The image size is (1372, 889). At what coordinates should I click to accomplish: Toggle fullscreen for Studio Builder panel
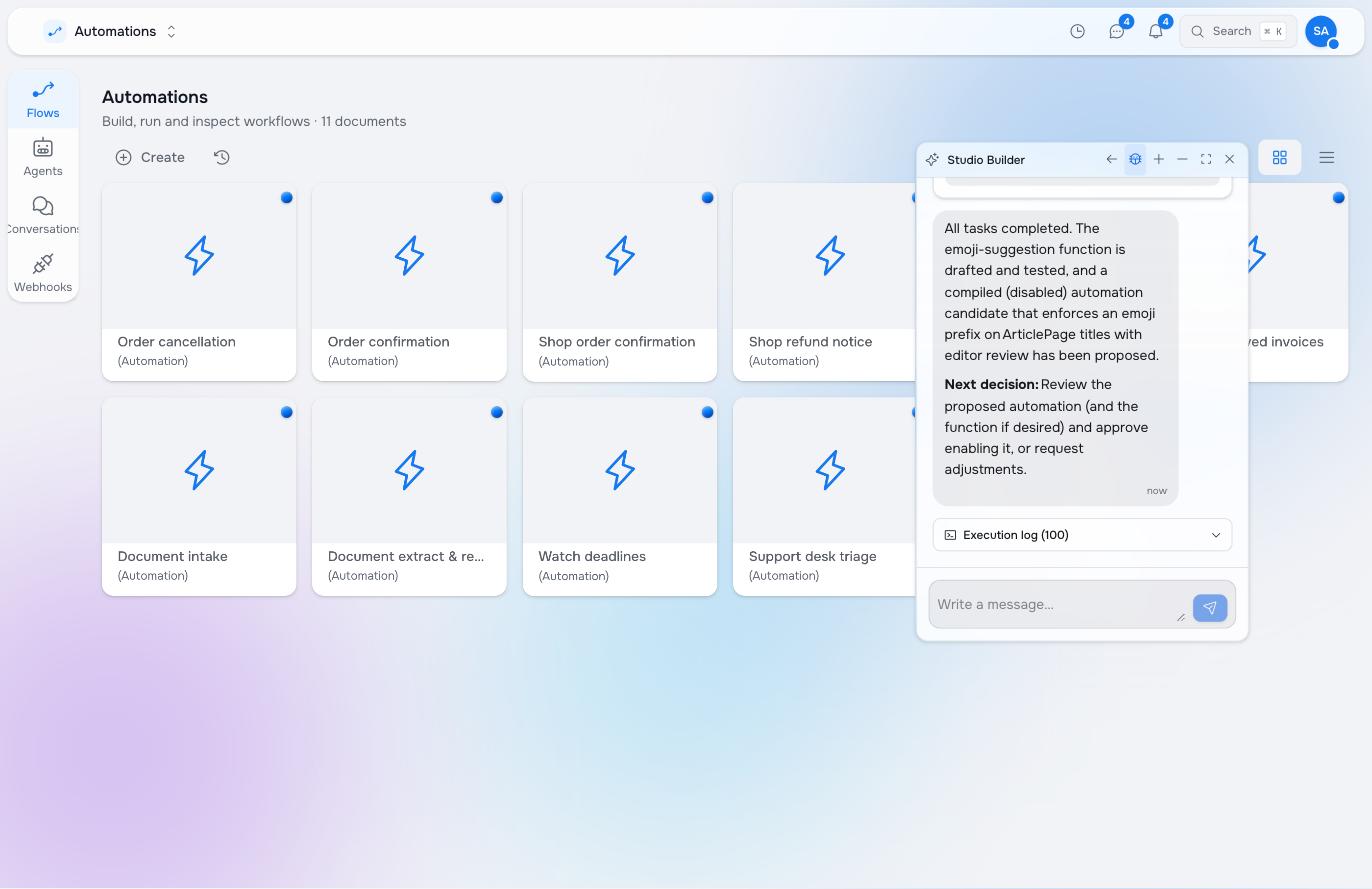pos(1206,159)
